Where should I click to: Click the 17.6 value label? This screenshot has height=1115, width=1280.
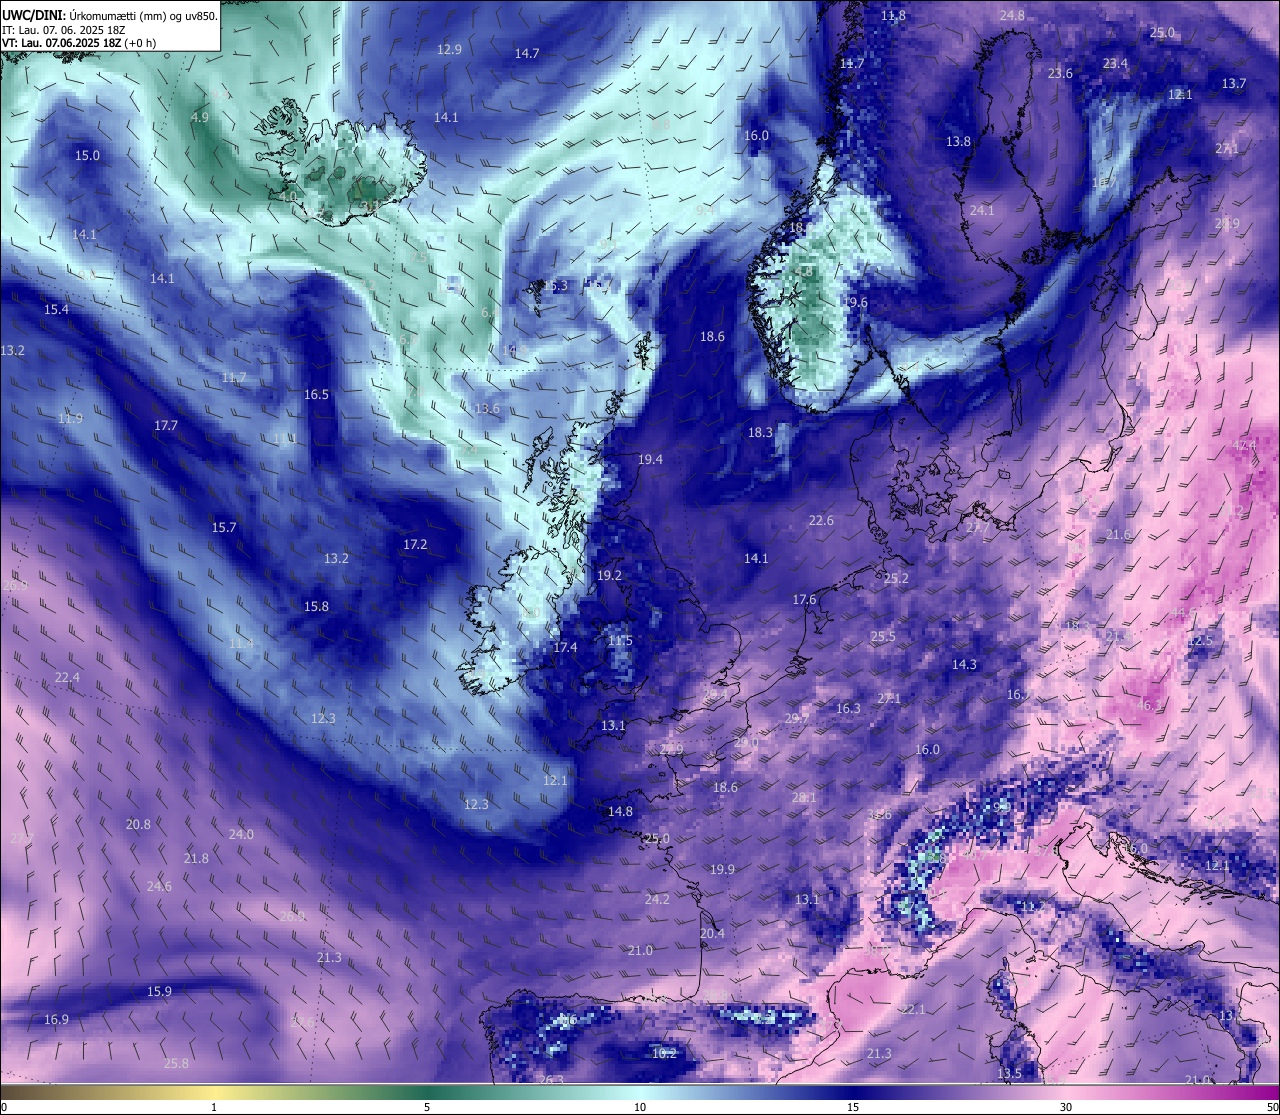[804, 600]
